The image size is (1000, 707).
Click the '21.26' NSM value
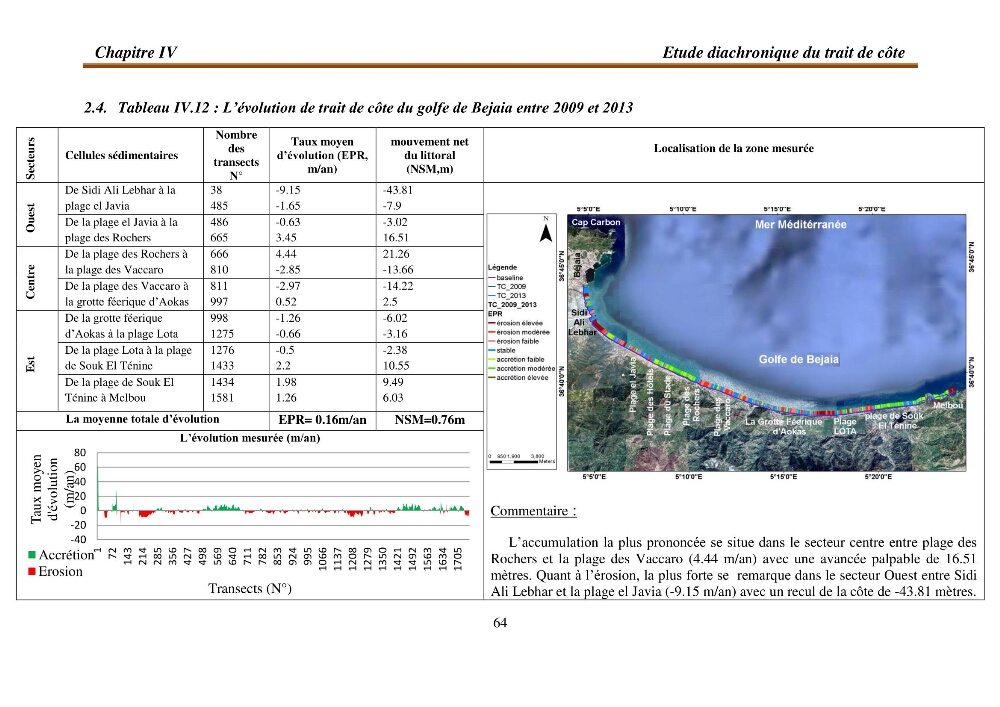tap(396, 254)
